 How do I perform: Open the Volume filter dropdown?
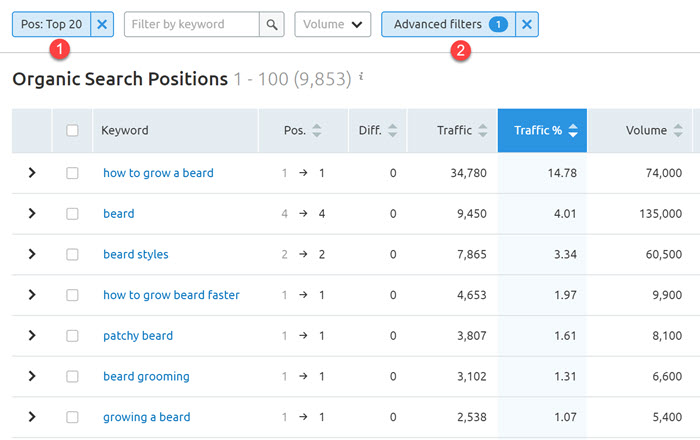click(332, 24)
